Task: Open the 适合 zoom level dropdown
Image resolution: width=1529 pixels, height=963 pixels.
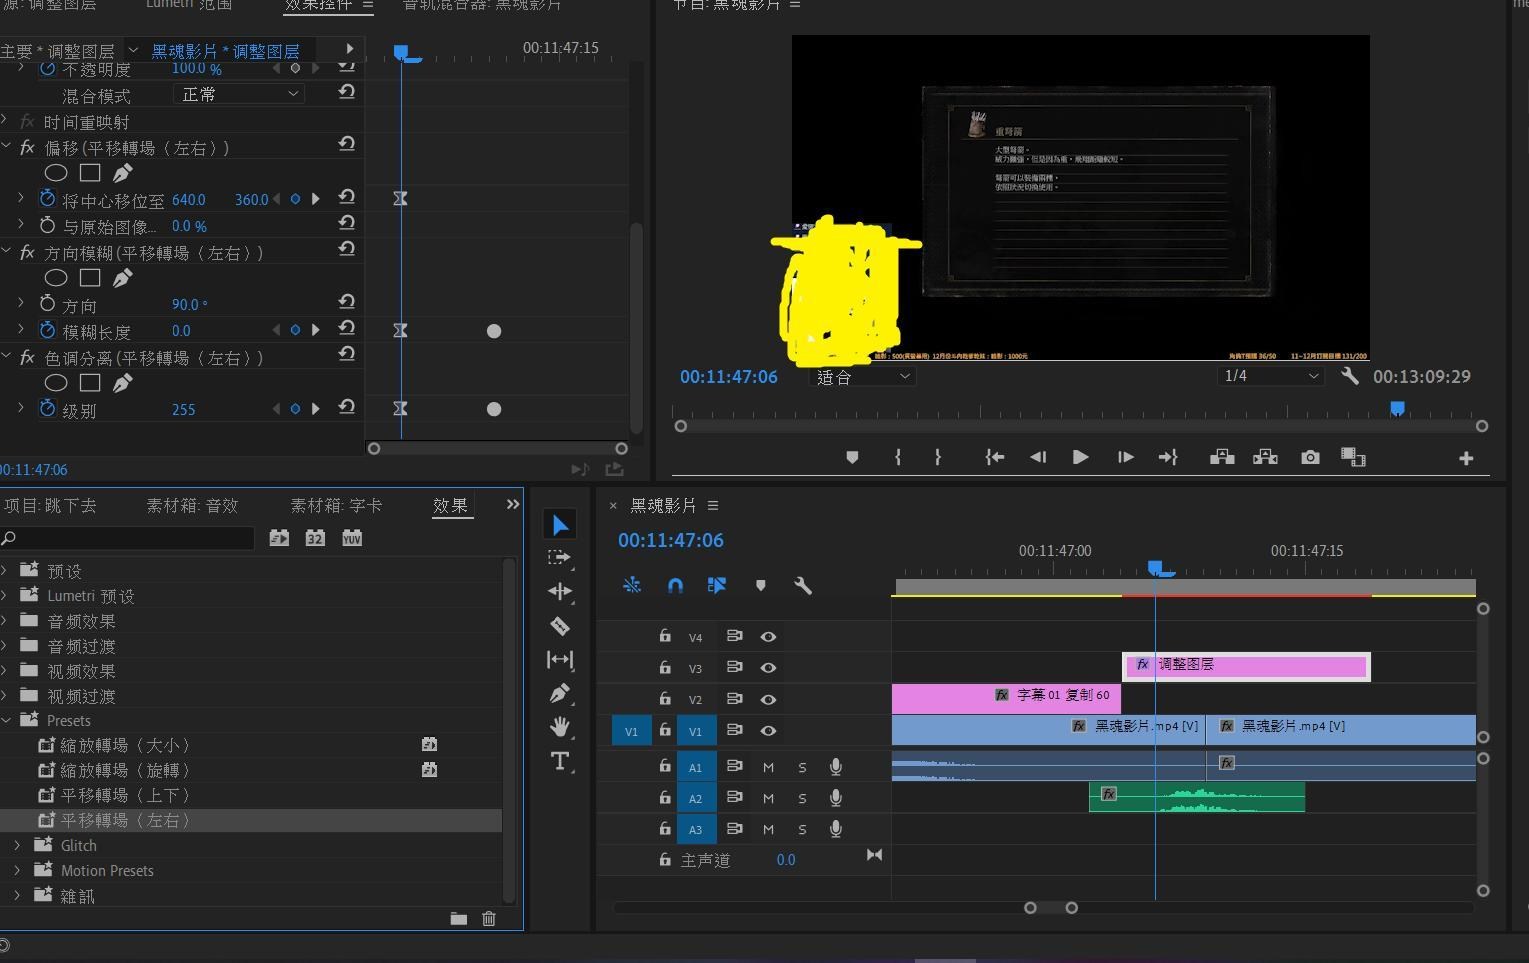Action: point(863,377)
